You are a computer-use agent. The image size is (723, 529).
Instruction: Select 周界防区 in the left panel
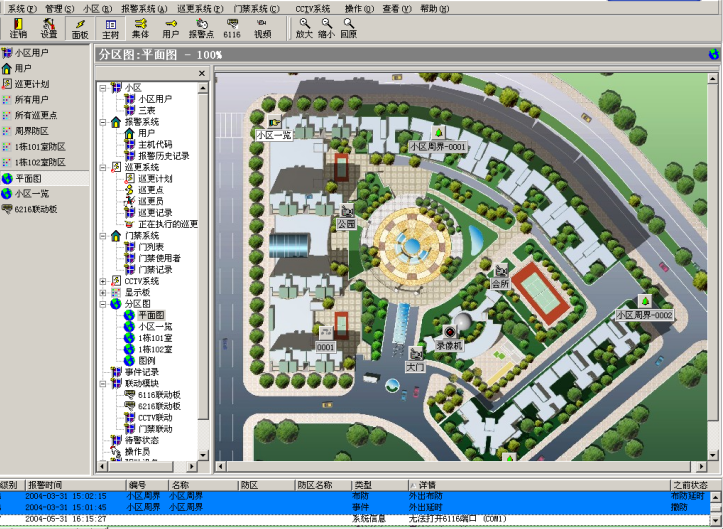[26, 131]
